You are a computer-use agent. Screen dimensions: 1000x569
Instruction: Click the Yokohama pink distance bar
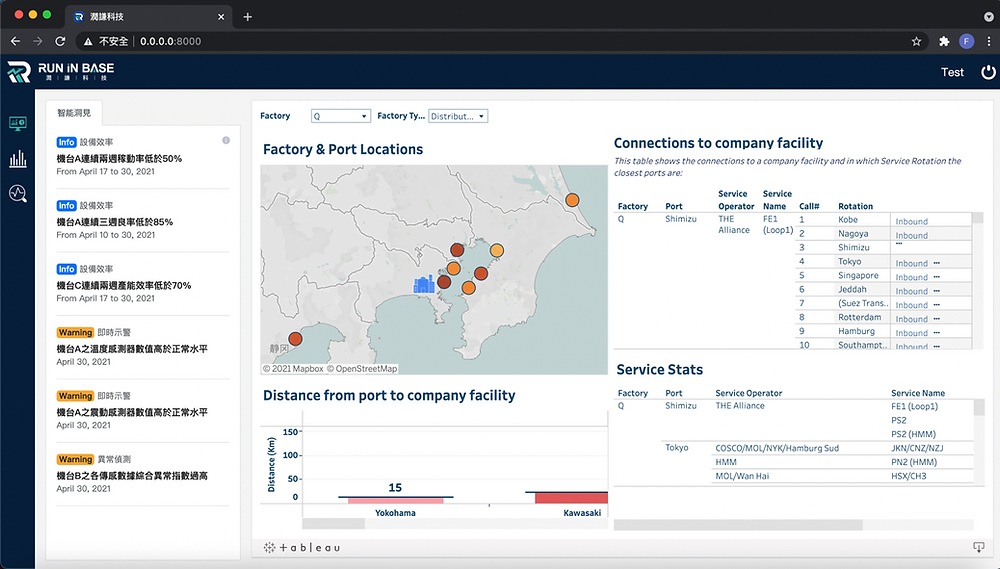tap(395, 501)
